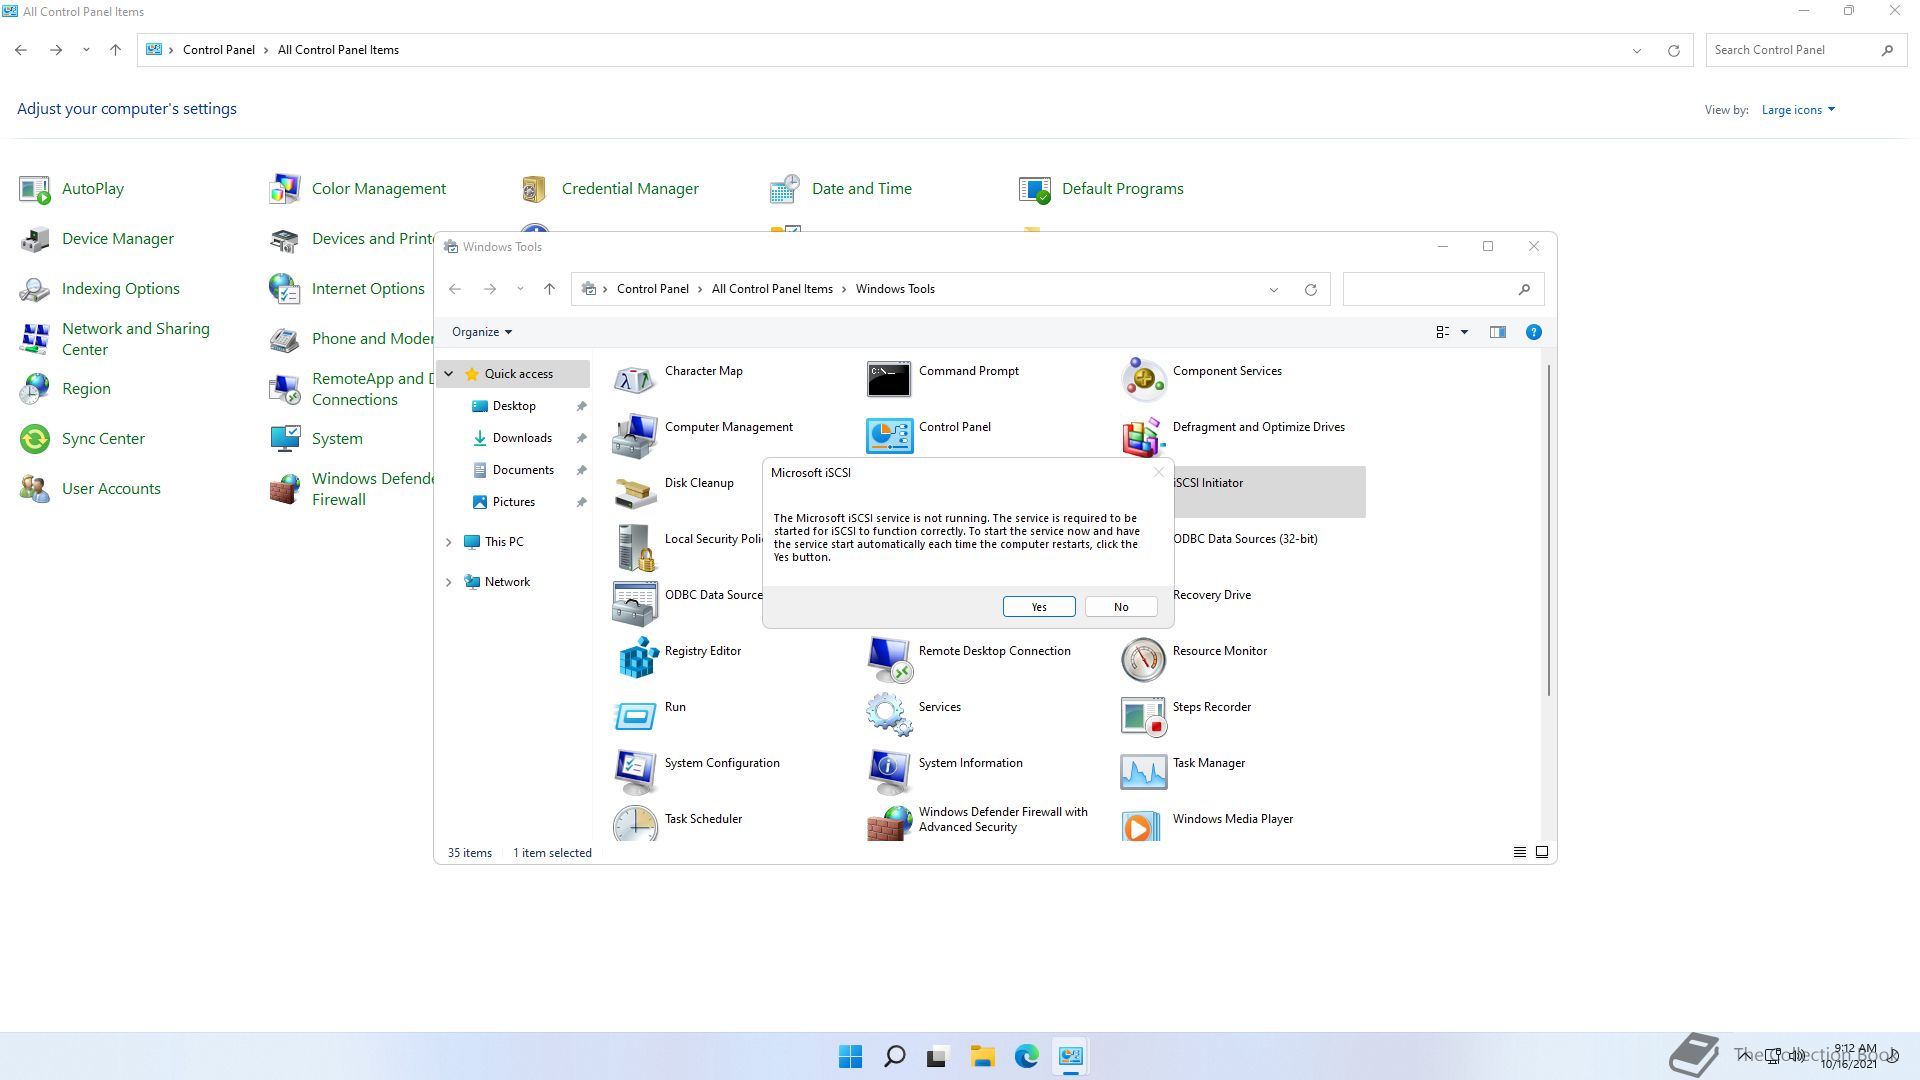The width and height of the screenshot is (1920, 1080).
Task: Open Help in Windows Tools toolbar
Action: tap(1533, 332)
